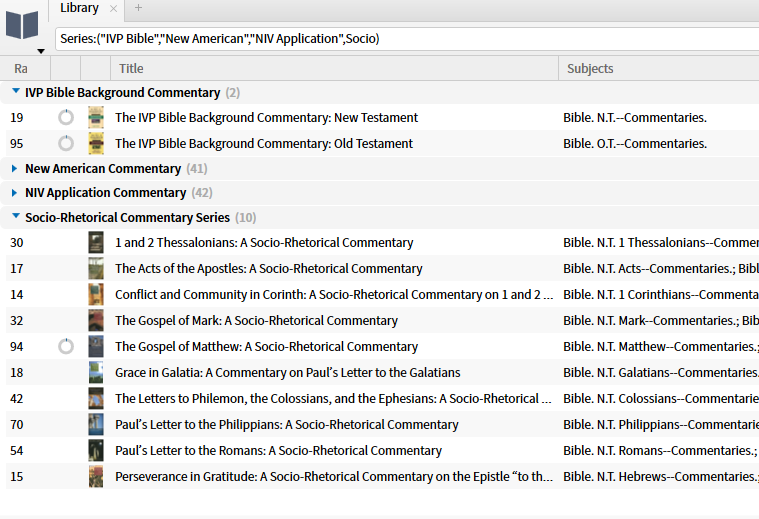
Task: Open Letters to Philemon, Colossians, Ephesians title
Action: pos(333,398)
